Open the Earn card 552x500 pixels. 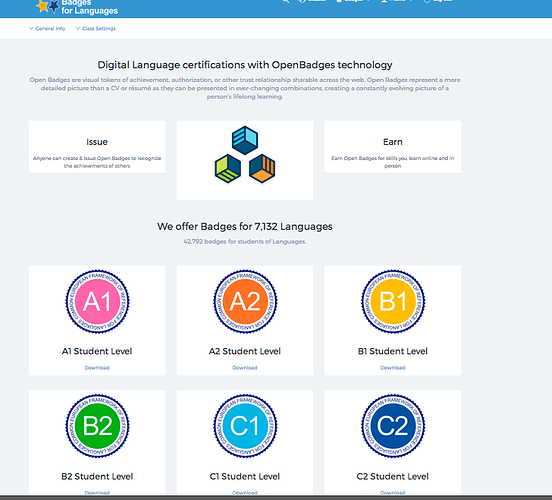pos(393,147)
